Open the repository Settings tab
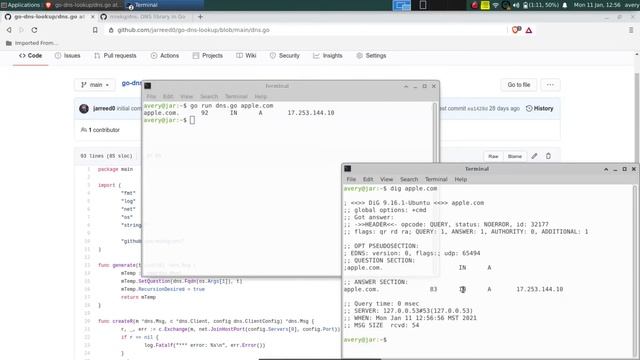The height and width of the screenshot is (360, 640). point(371,56)
